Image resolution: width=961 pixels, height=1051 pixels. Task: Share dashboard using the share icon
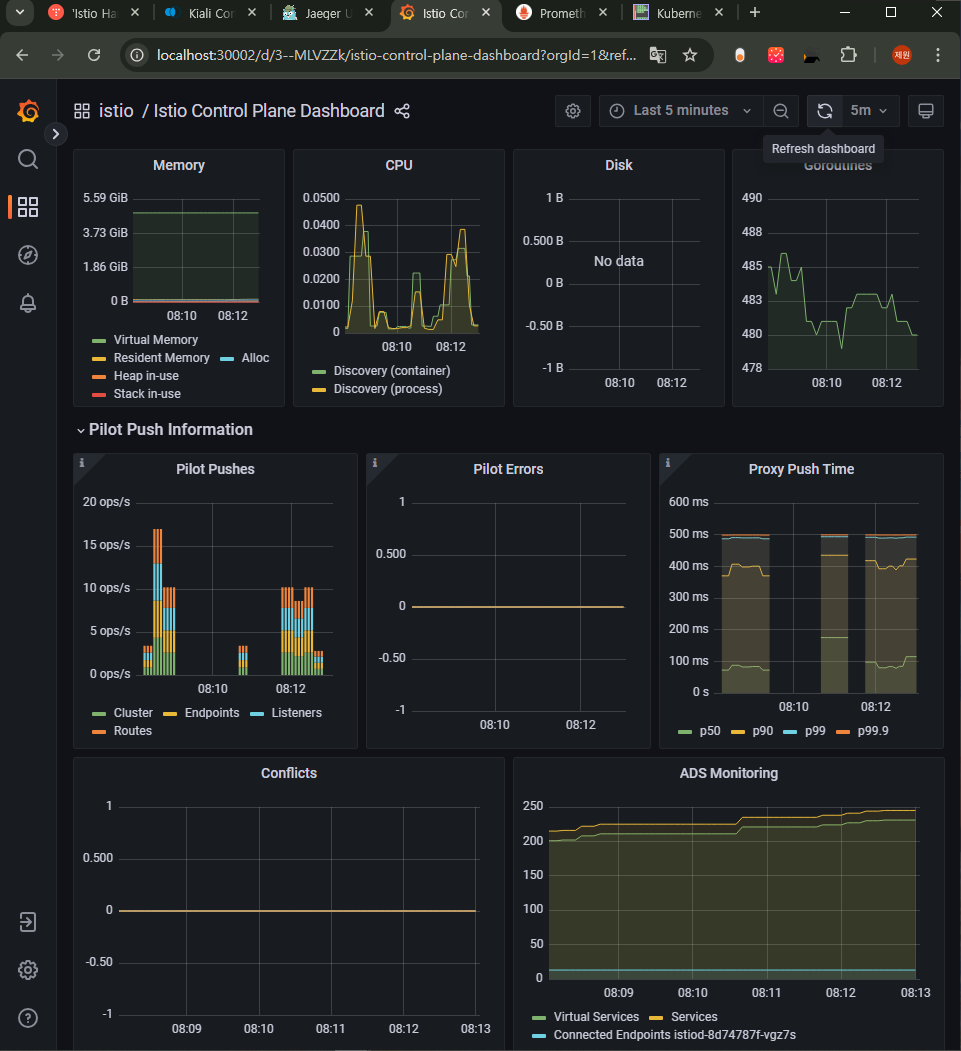[402, 111]
